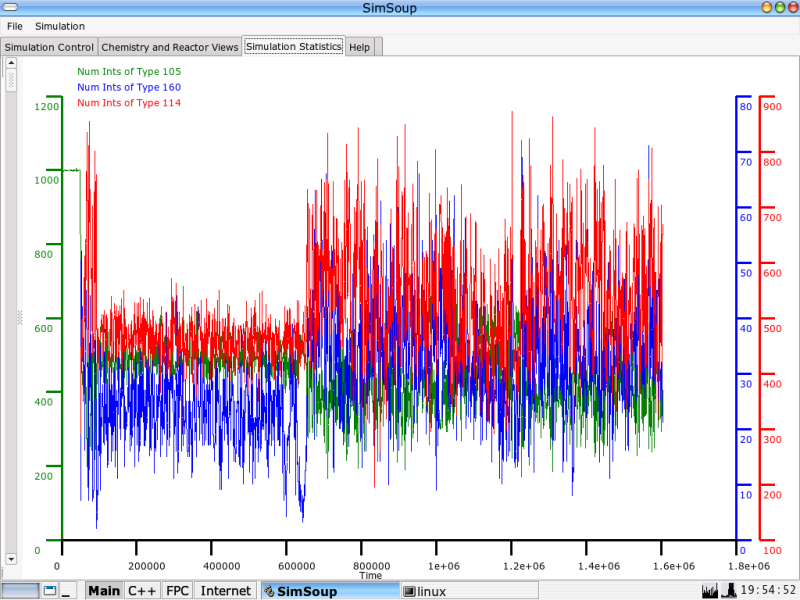
Task: Switch to the Main desktop workspace
Action: pos(103,591)
